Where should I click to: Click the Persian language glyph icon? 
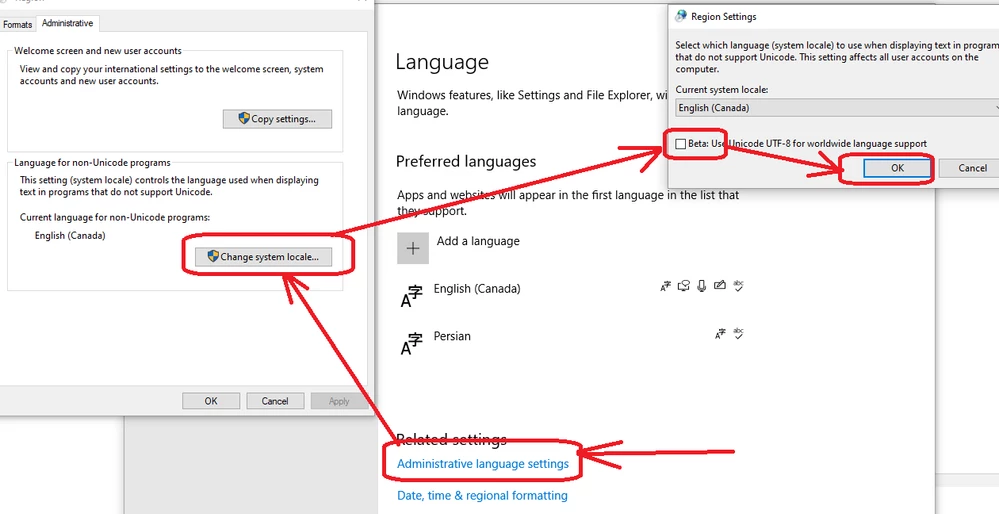[411, 344]
